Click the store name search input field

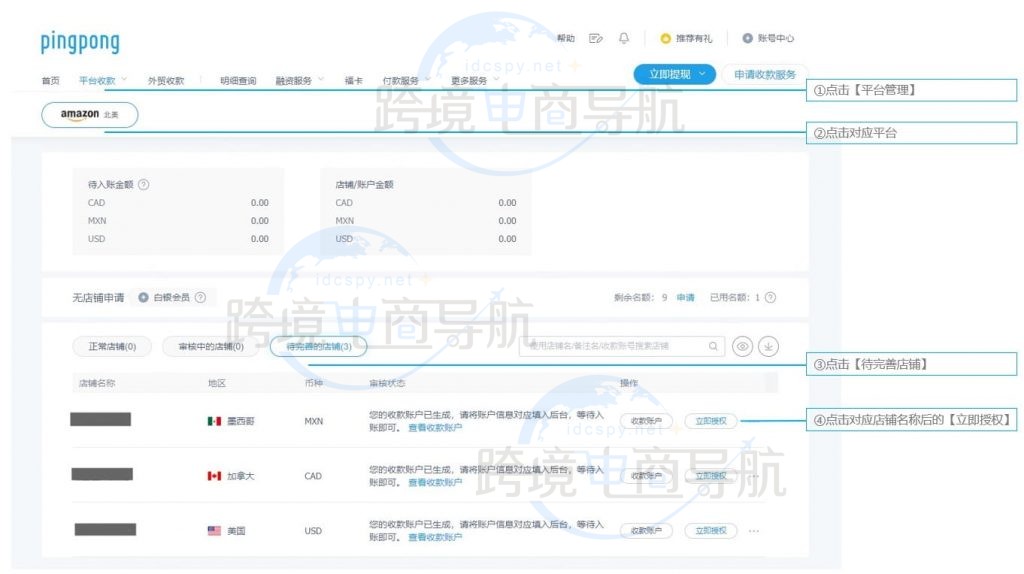615,346
